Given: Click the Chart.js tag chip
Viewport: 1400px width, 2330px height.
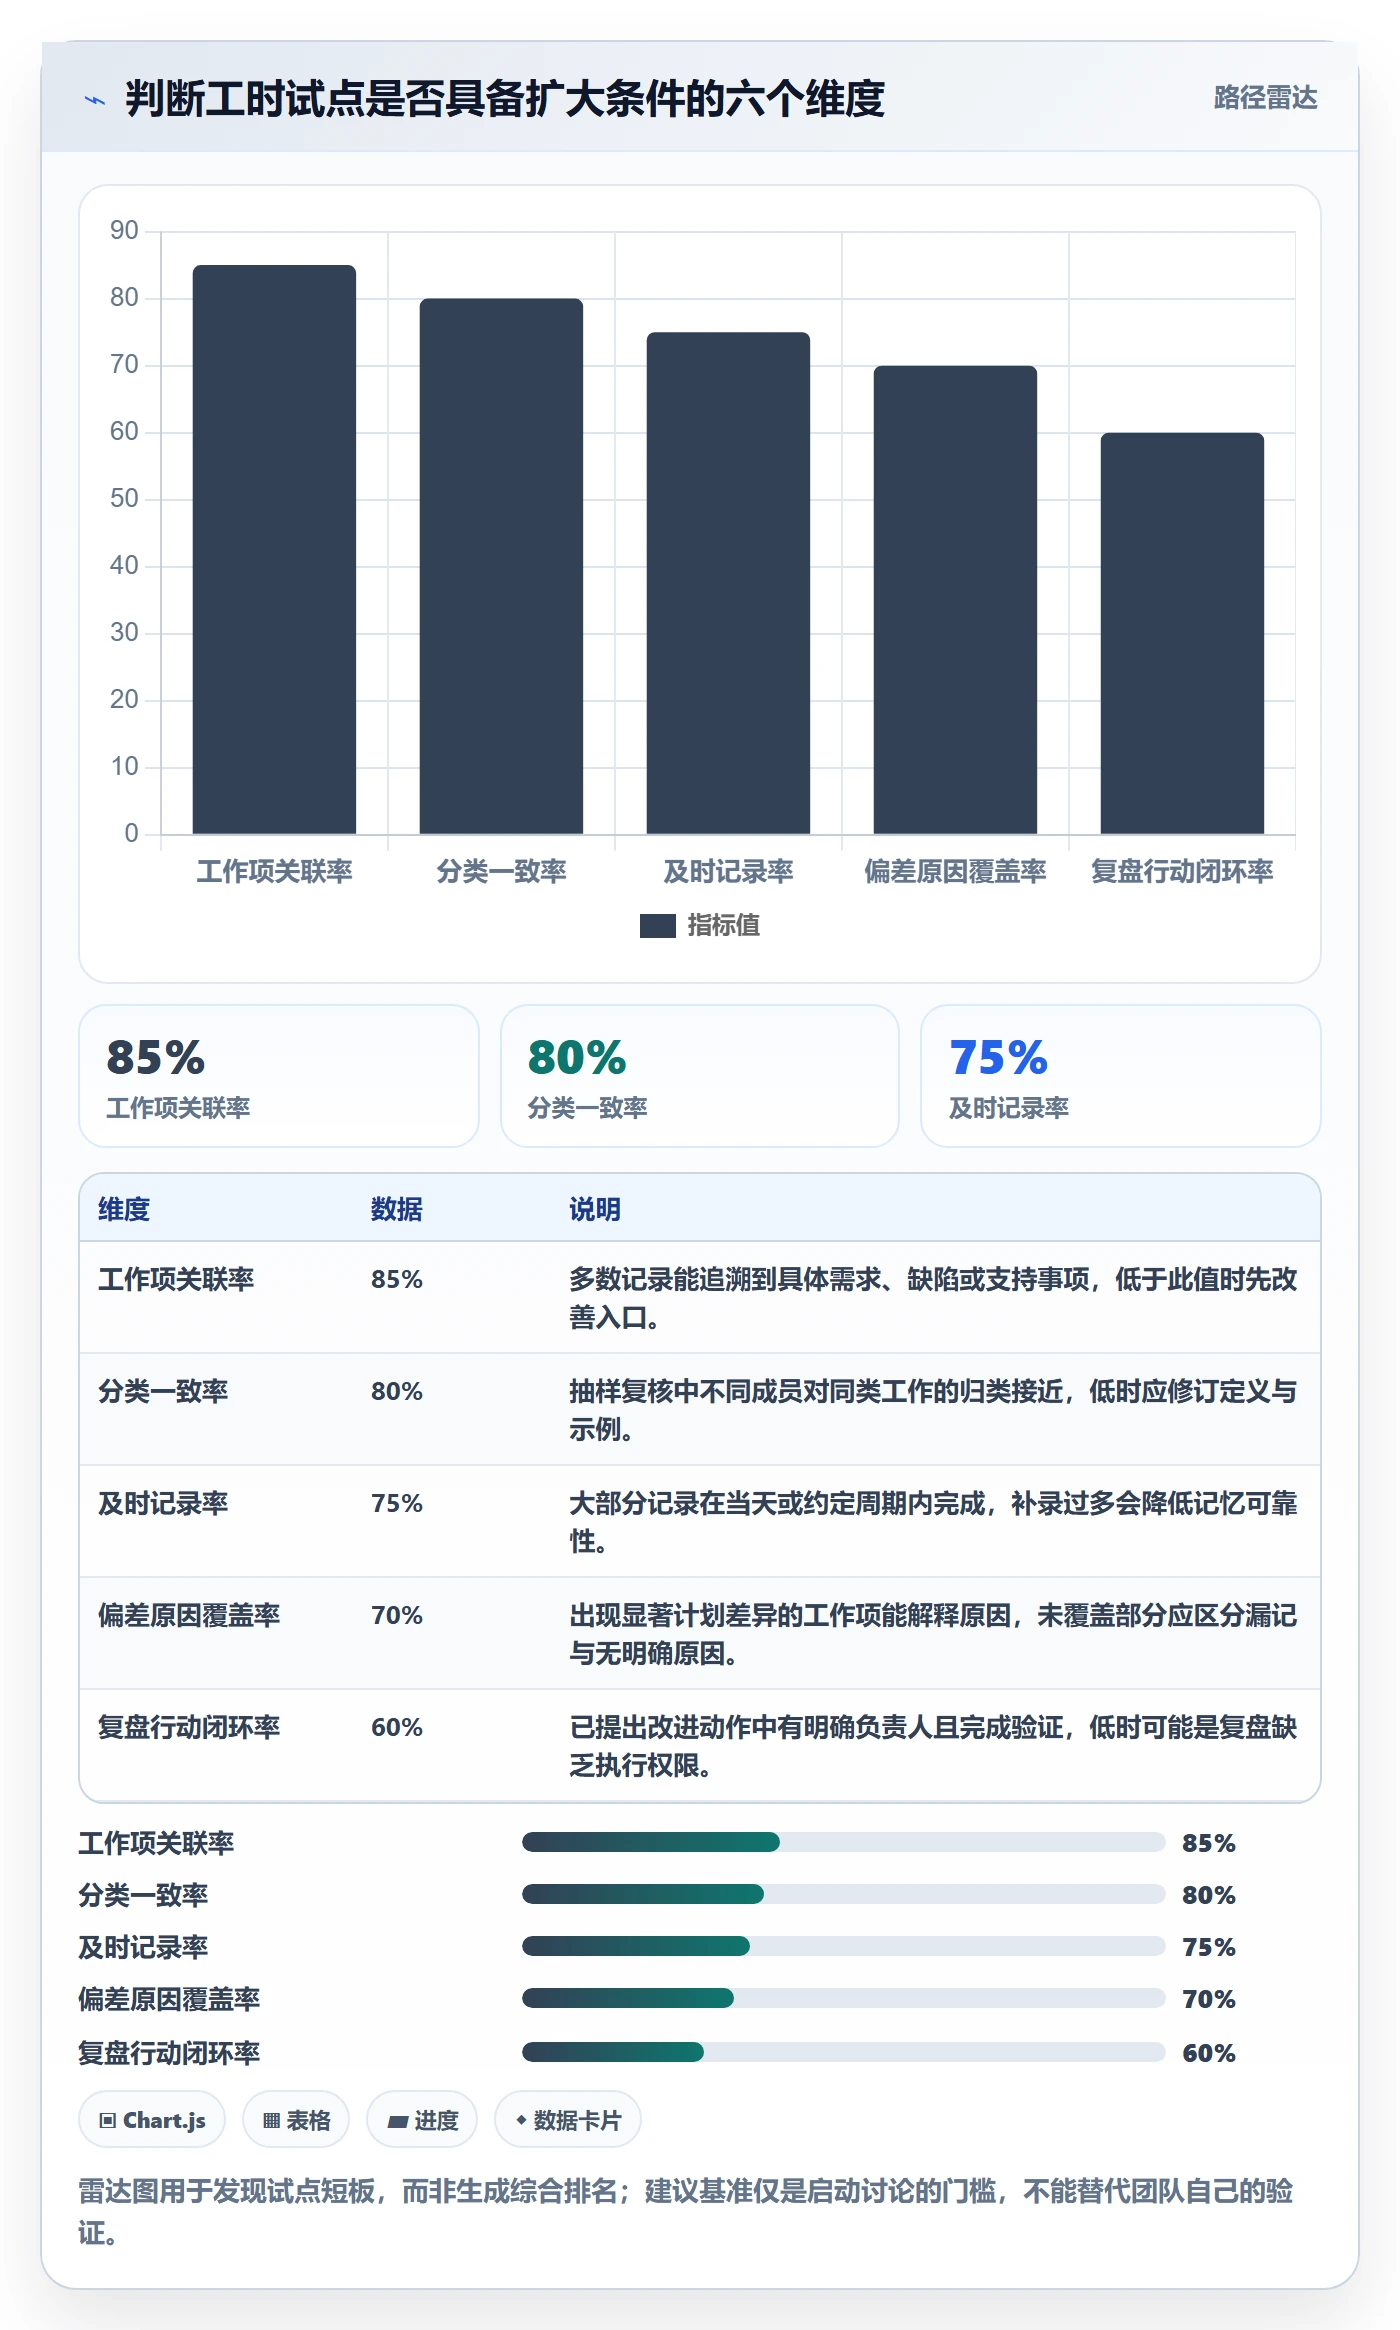Looking at the screenshot, I should pyautogui.click(x=152, y=2119).
